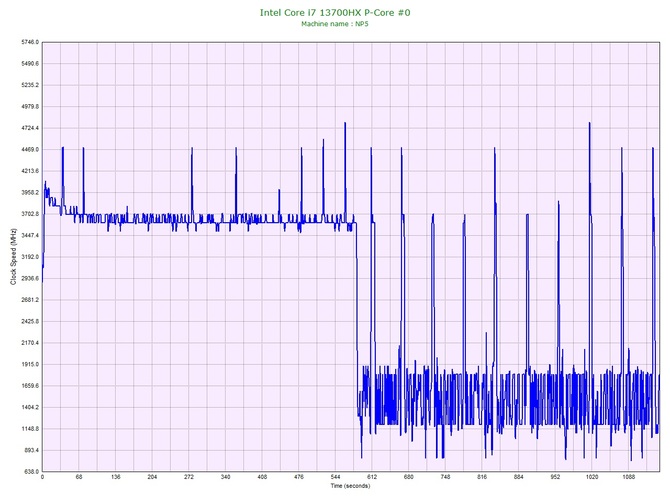The height and width of the screenshot is (503, 670).
Task: Click the 2425.8 y-axis value
Action: coord(30,321)
